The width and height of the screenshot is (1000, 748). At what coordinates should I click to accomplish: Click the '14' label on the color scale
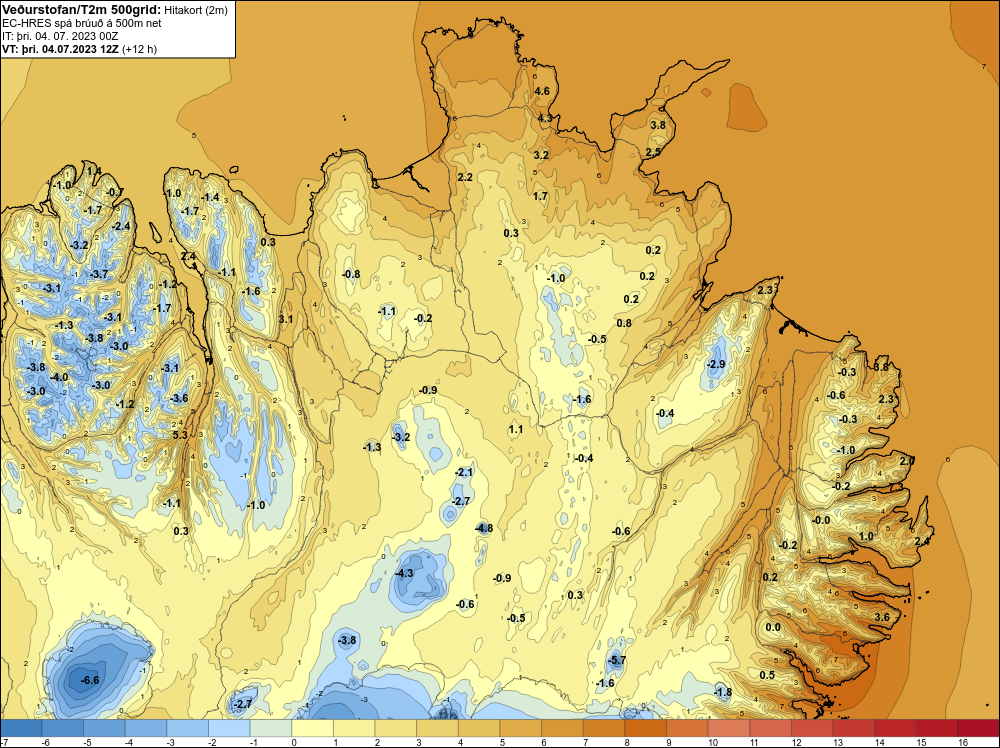click(x=879, y=742)
